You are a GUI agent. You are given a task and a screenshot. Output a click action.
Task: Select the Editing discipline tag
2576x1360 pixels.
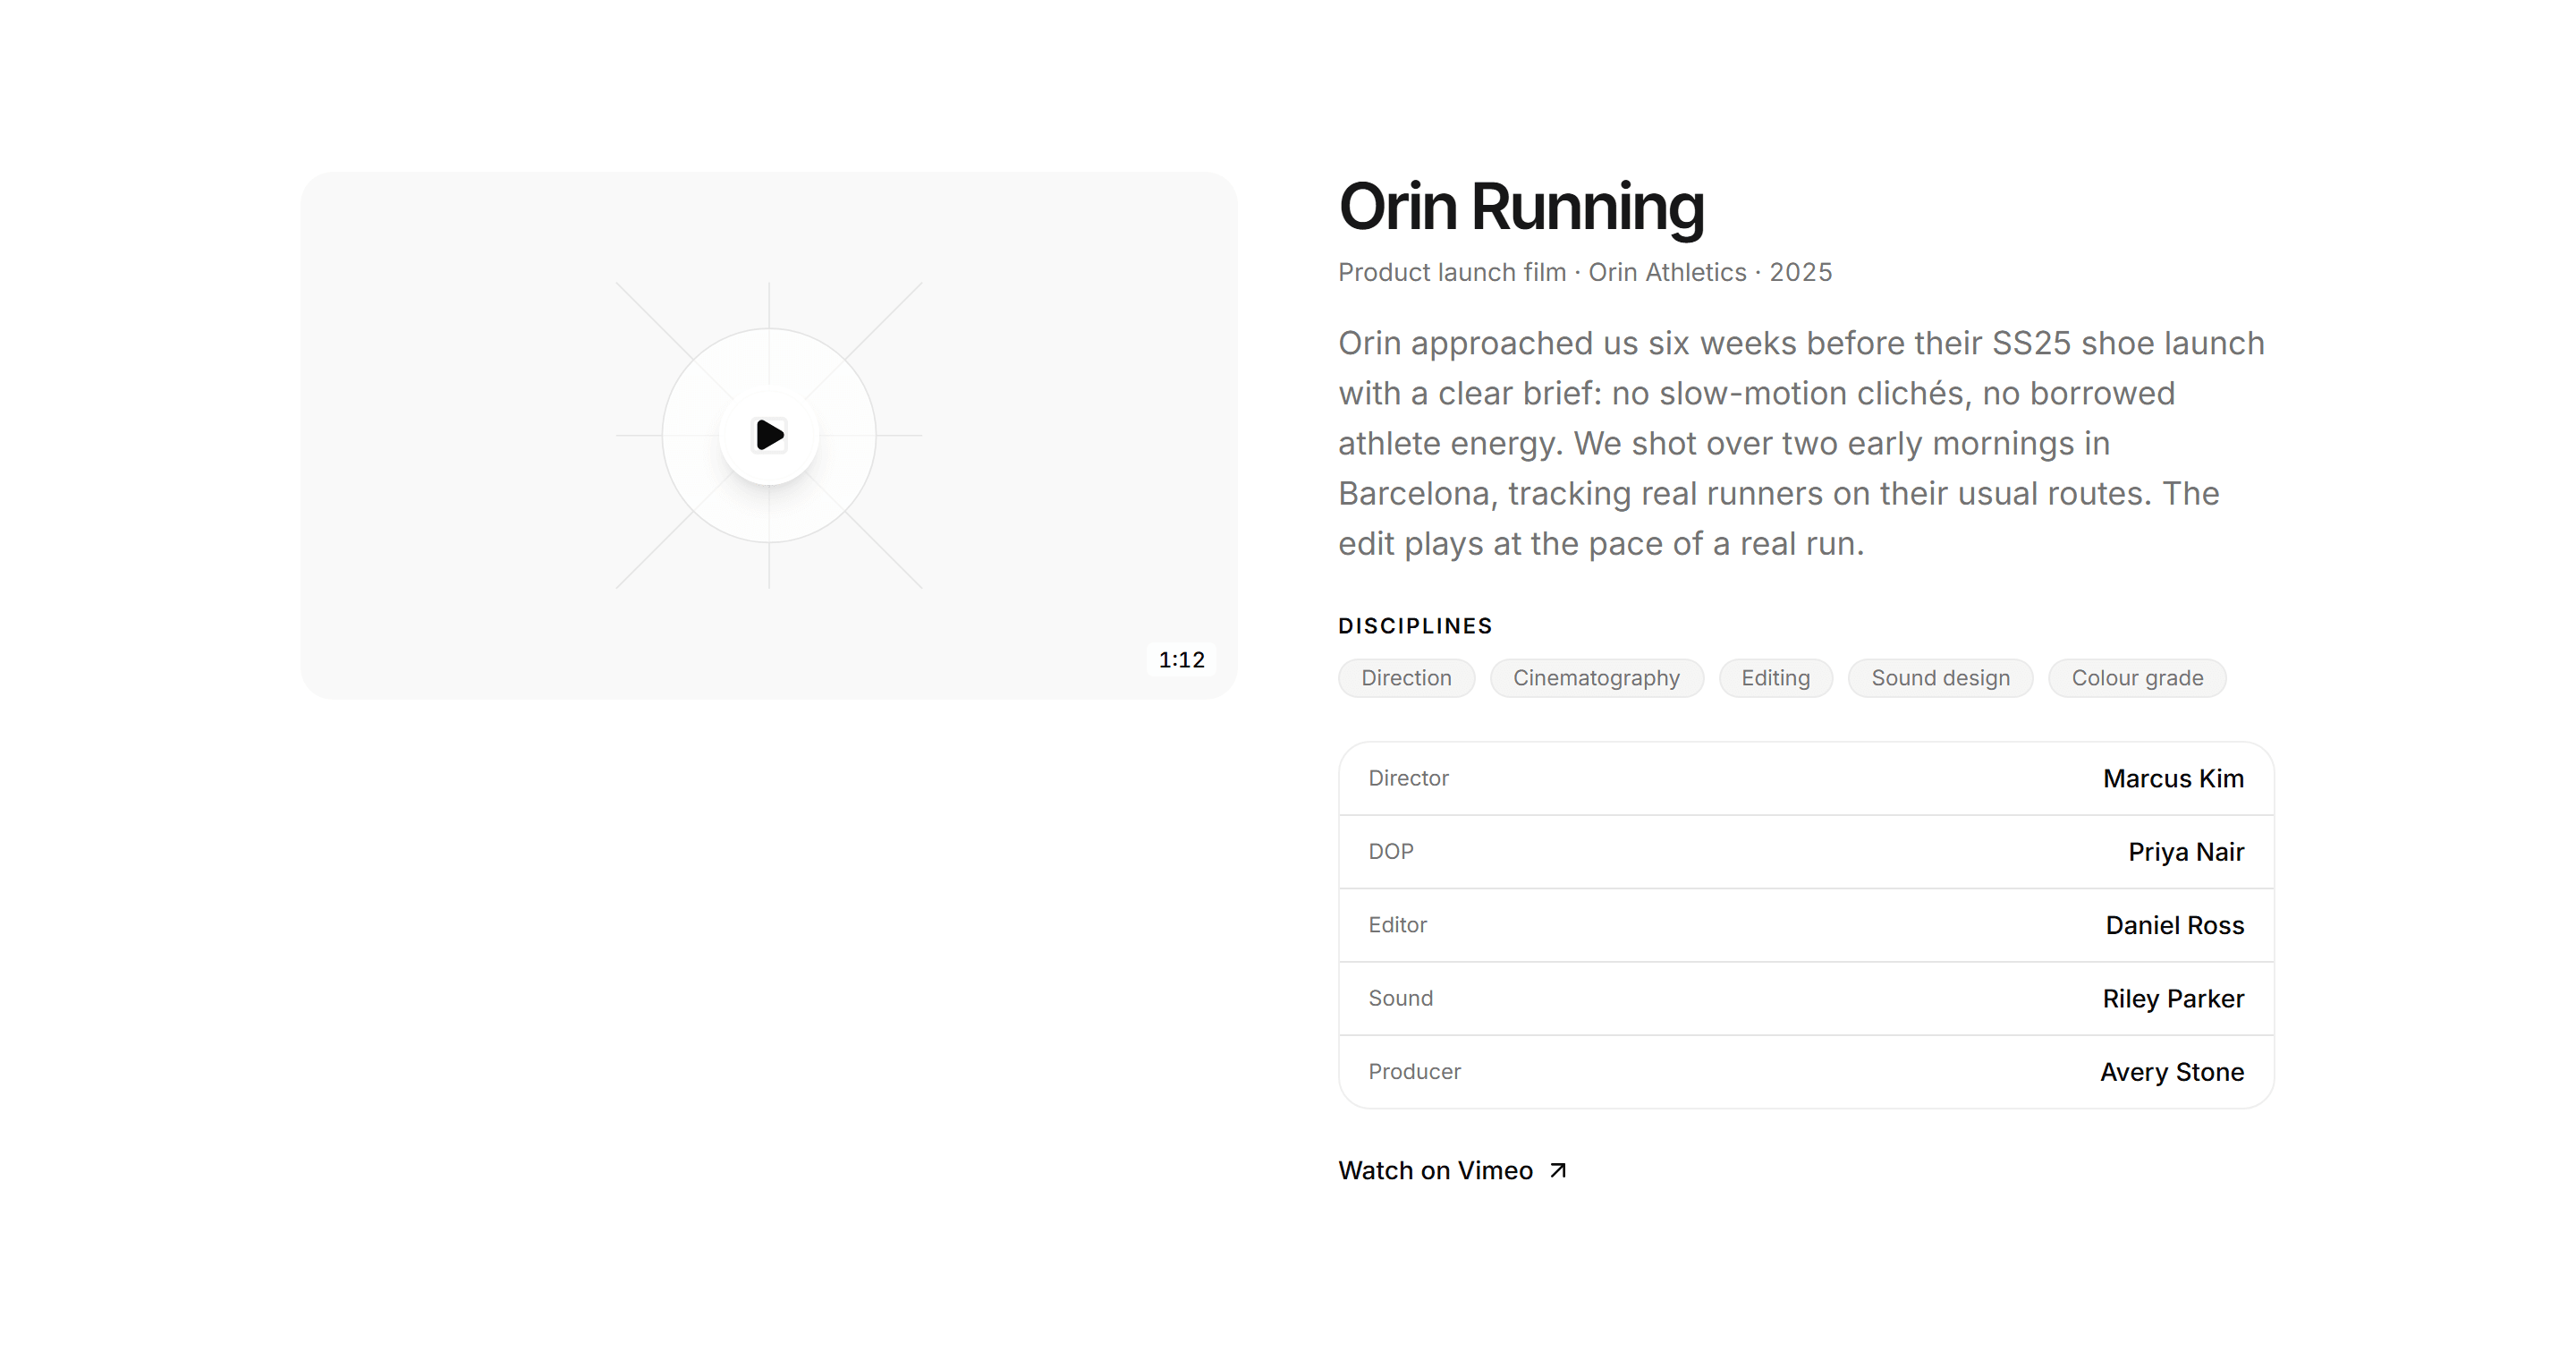tap(1775, 678)
